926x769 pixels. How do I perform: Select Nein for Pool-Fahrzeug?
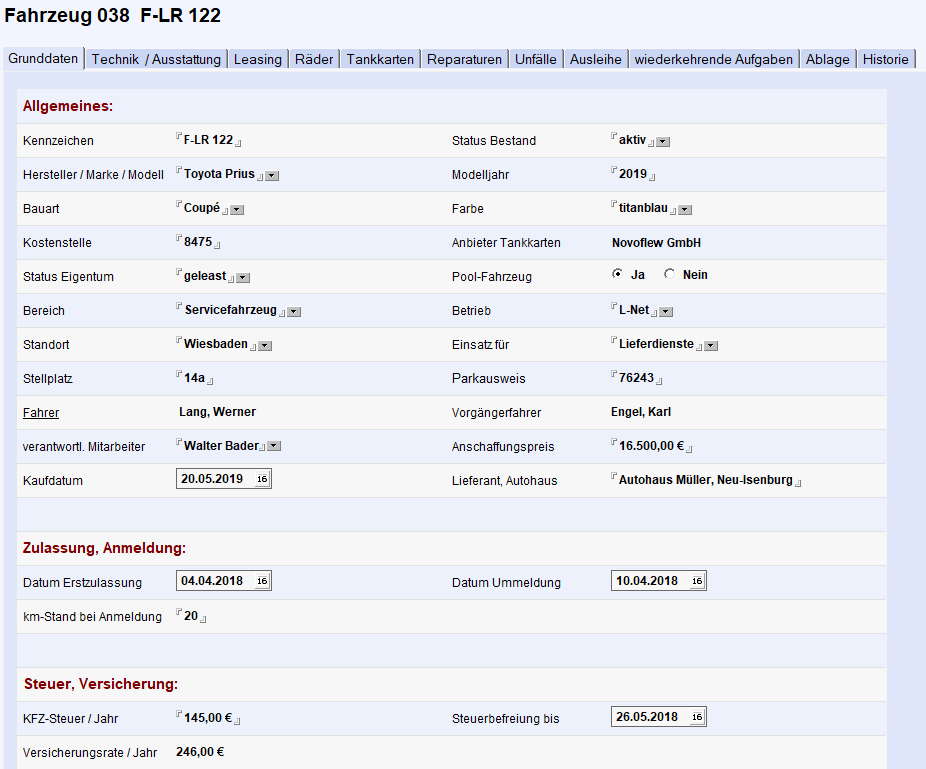pos(669,274)
